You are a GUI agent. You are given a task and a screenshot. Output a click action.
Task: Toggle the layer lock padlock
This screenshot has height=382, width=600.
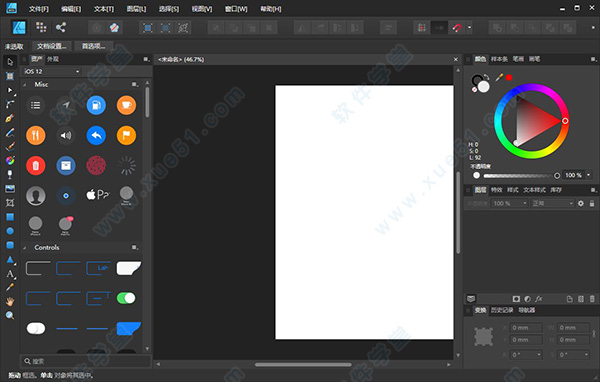coord(592,203)
